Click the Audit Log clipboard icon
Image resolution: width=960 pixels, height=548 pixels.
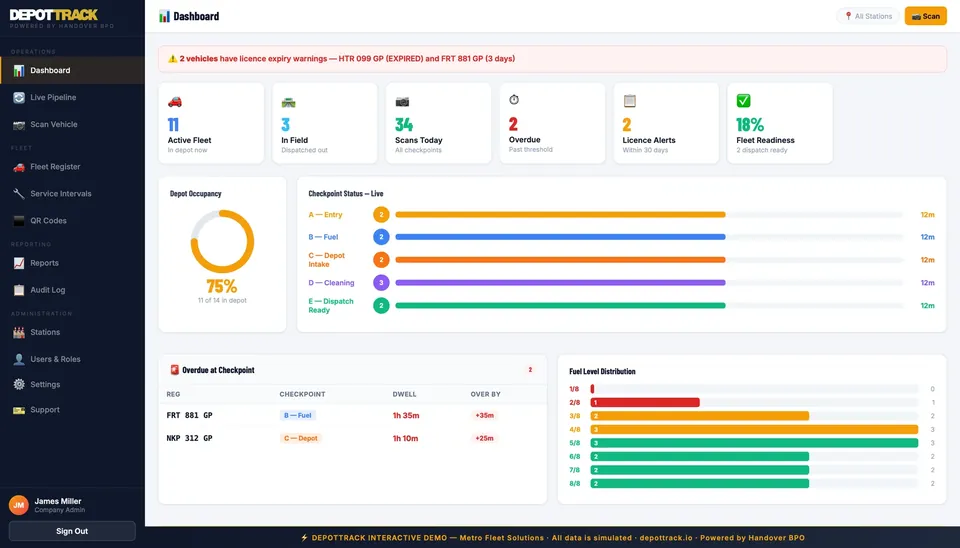(19, 290)
